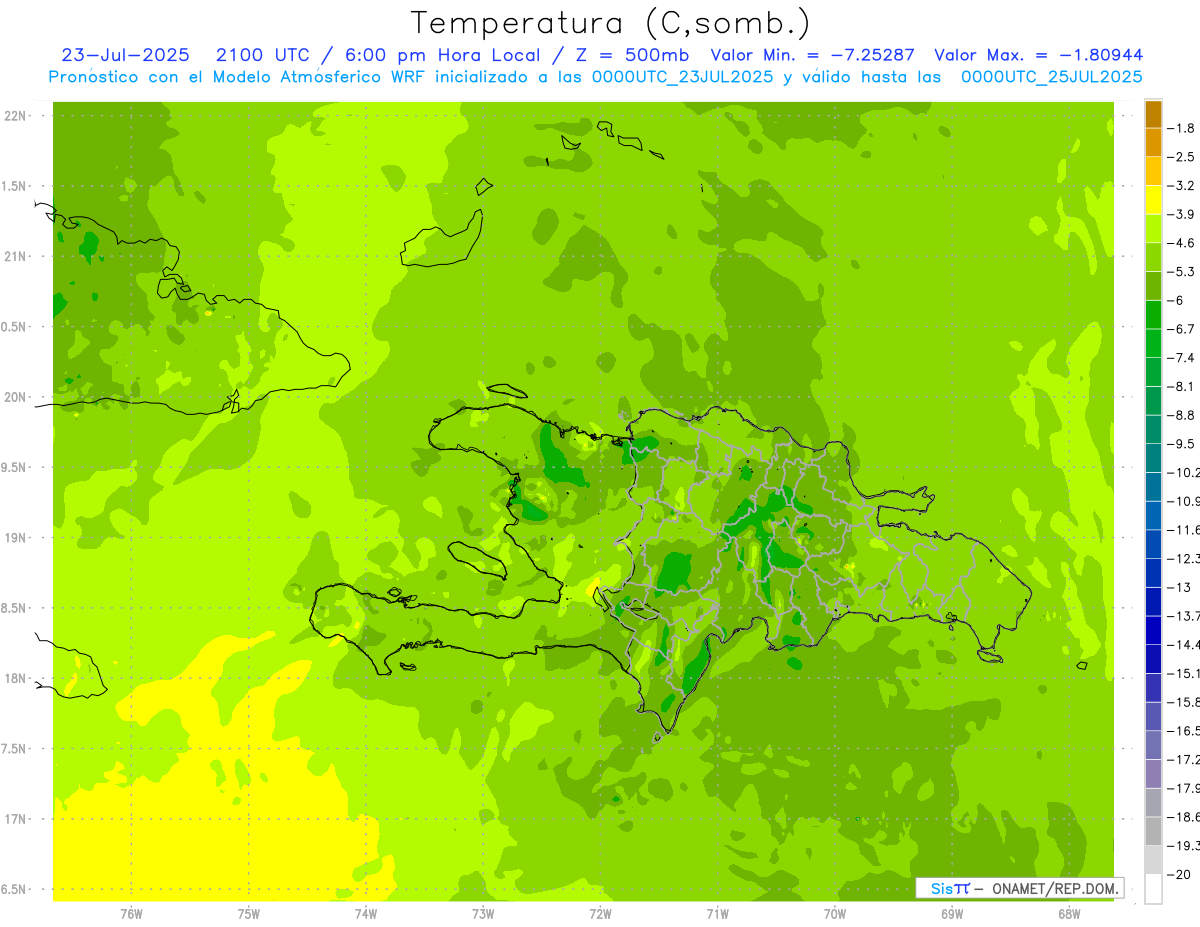Viewport: 1200px width, 927px height.
Task: Select the 'Valor Max. = -1.80944' readout
Action: [1038, 55]
